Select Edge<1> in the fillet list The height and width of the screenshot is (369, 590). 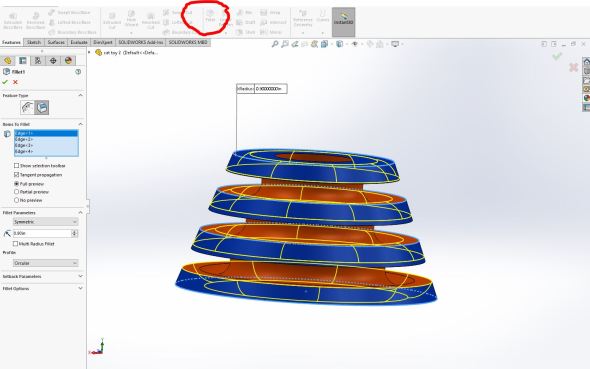pos(46,133)
